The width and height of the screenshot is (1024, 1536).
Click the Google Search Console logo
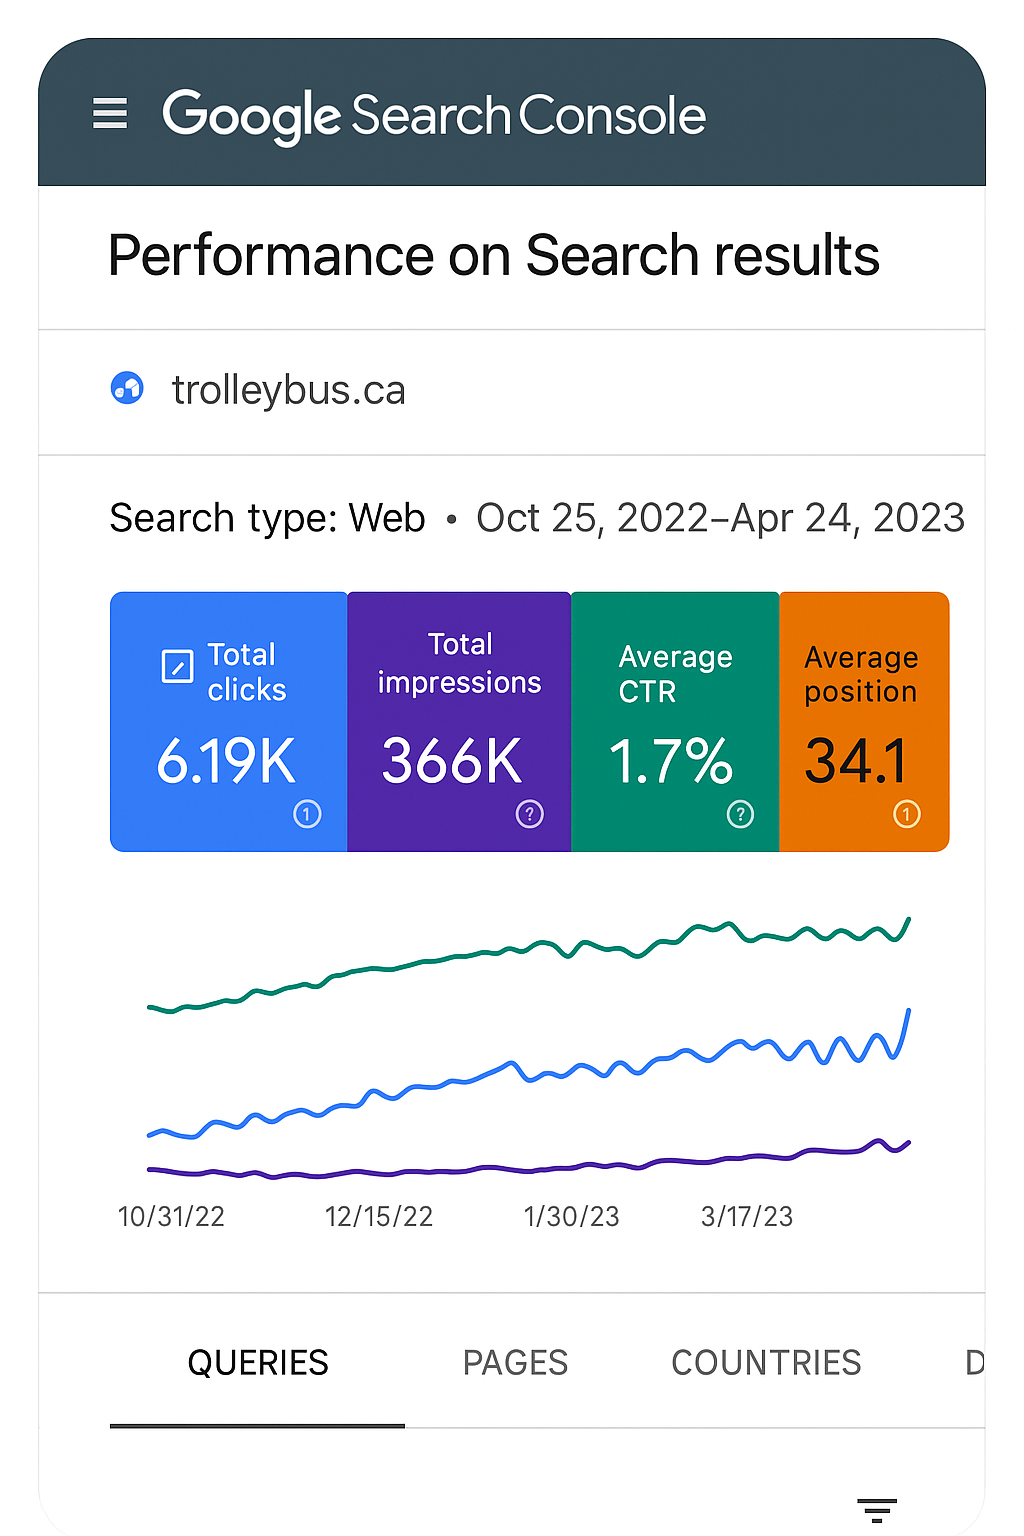click(434, 115)
